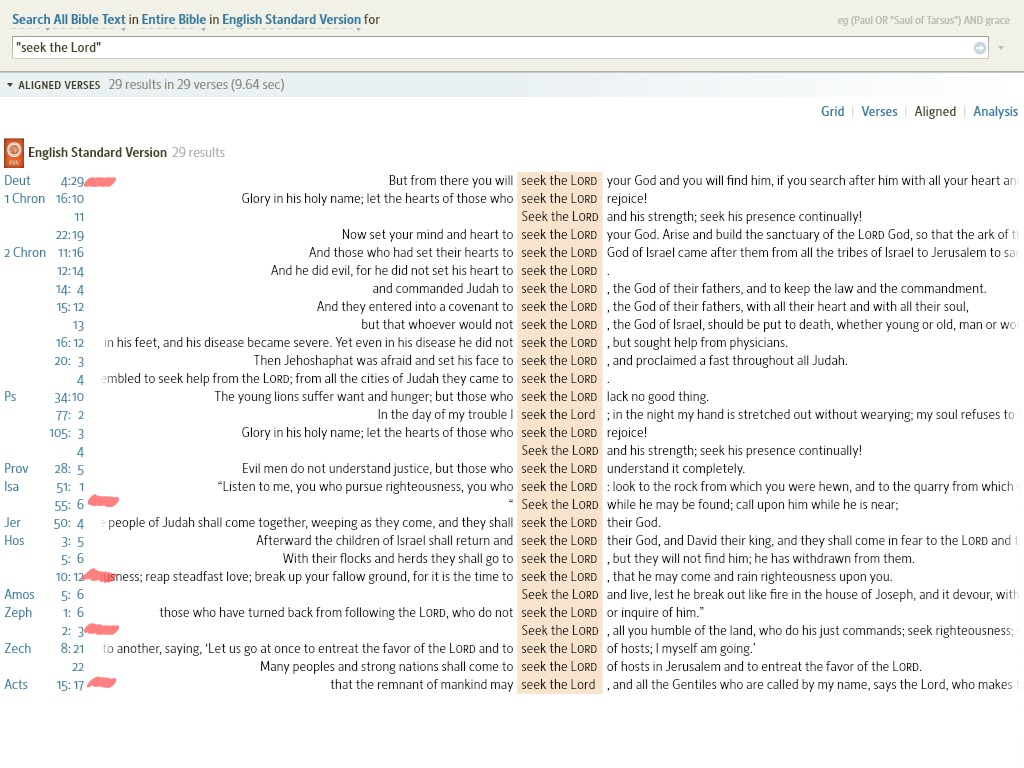
Task: Open the Zech book link
Action: (18, 648)
